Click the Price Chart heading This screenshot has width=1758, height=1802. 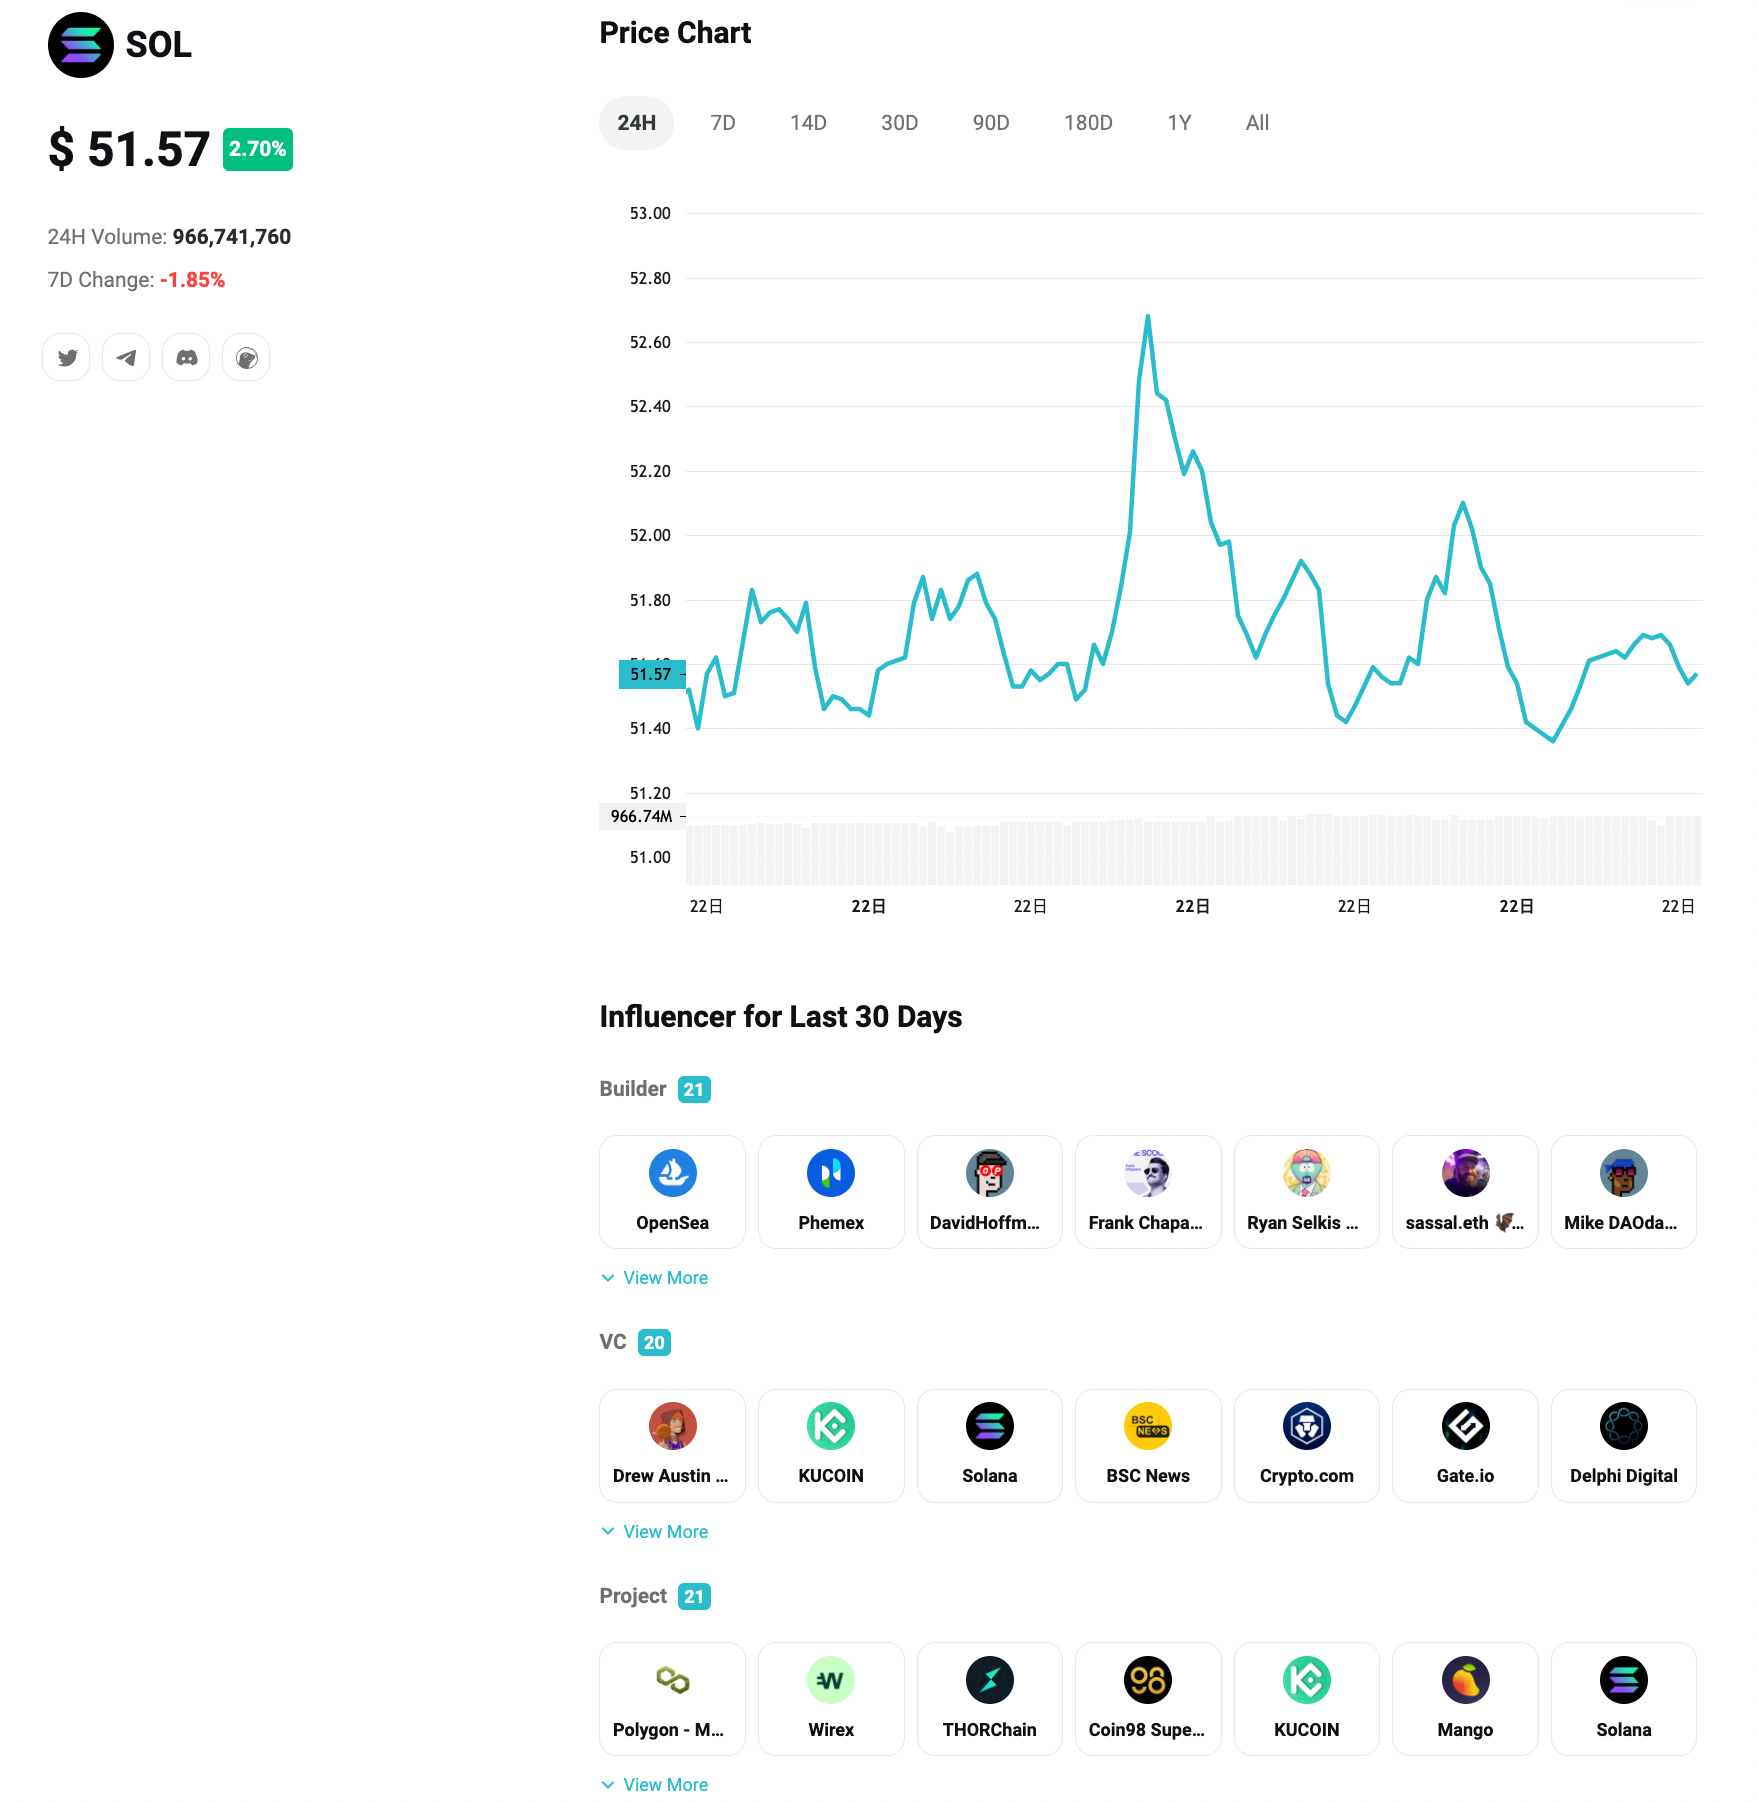tap(675, 33)
